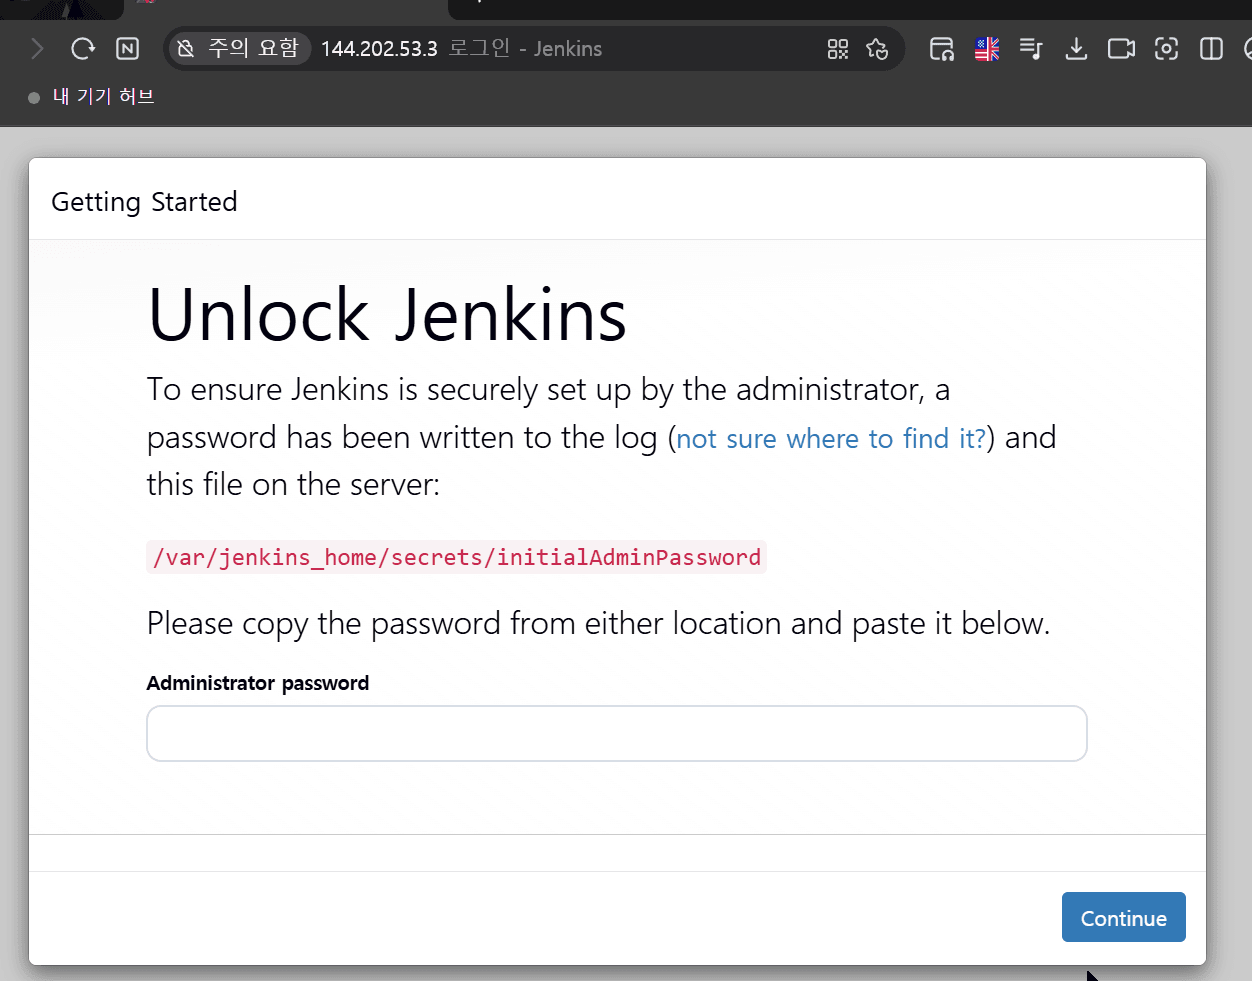Open the Naver home N icon
This screenshot has height=981, width=1252.
[x=128, y=48]
